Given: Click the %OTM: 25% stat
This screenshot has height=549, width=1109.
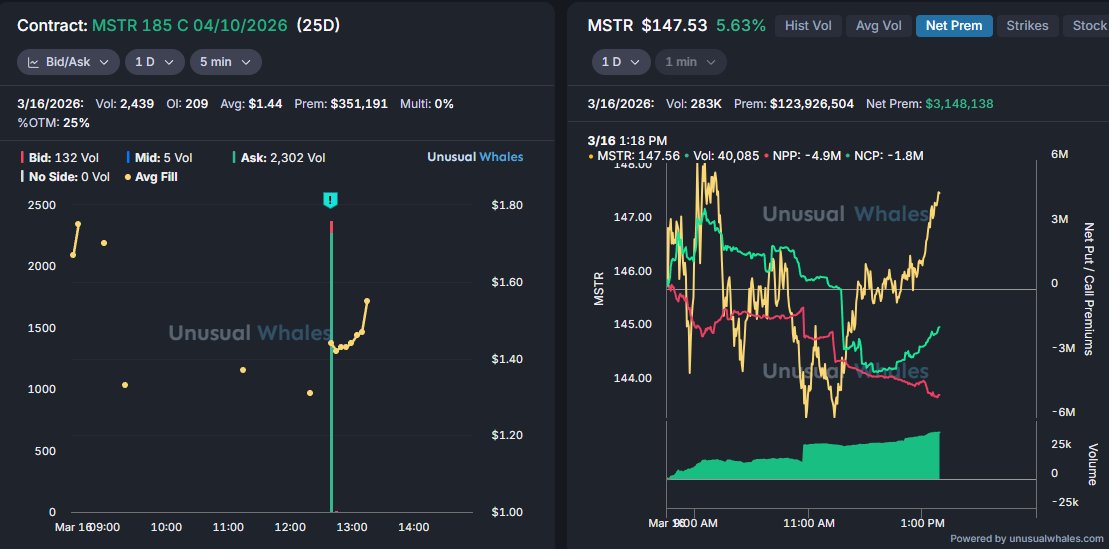Looking at the screenshot, I should click(53, 122).
